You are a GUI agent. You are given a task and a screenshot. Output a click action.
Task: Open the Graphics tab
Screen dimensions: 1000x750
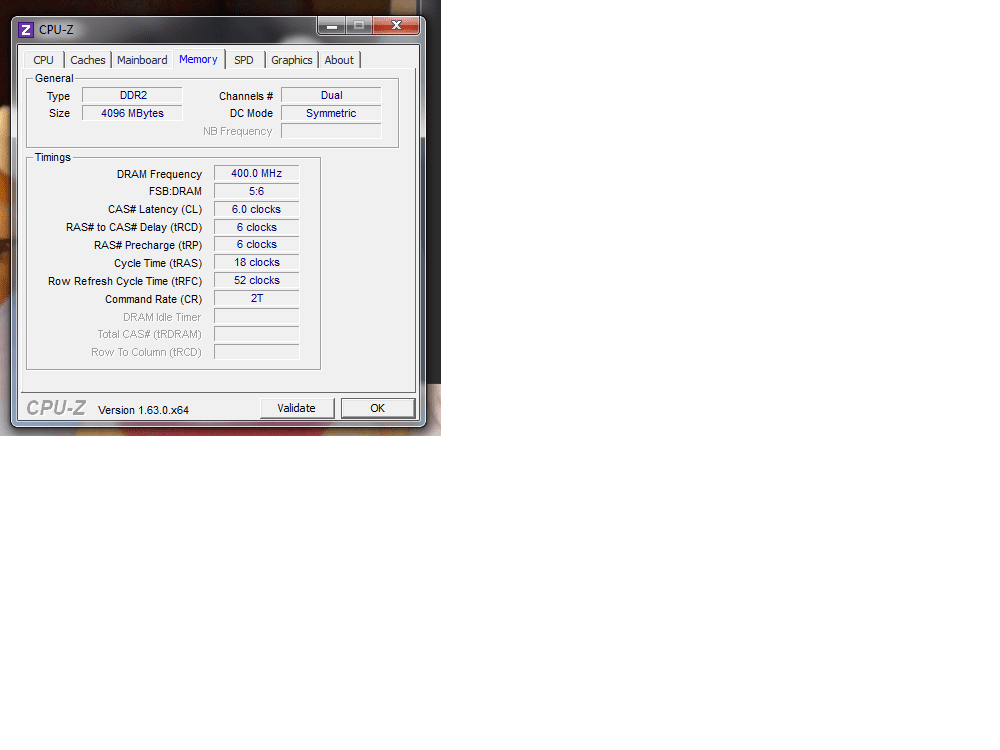(x=291, y=60)
